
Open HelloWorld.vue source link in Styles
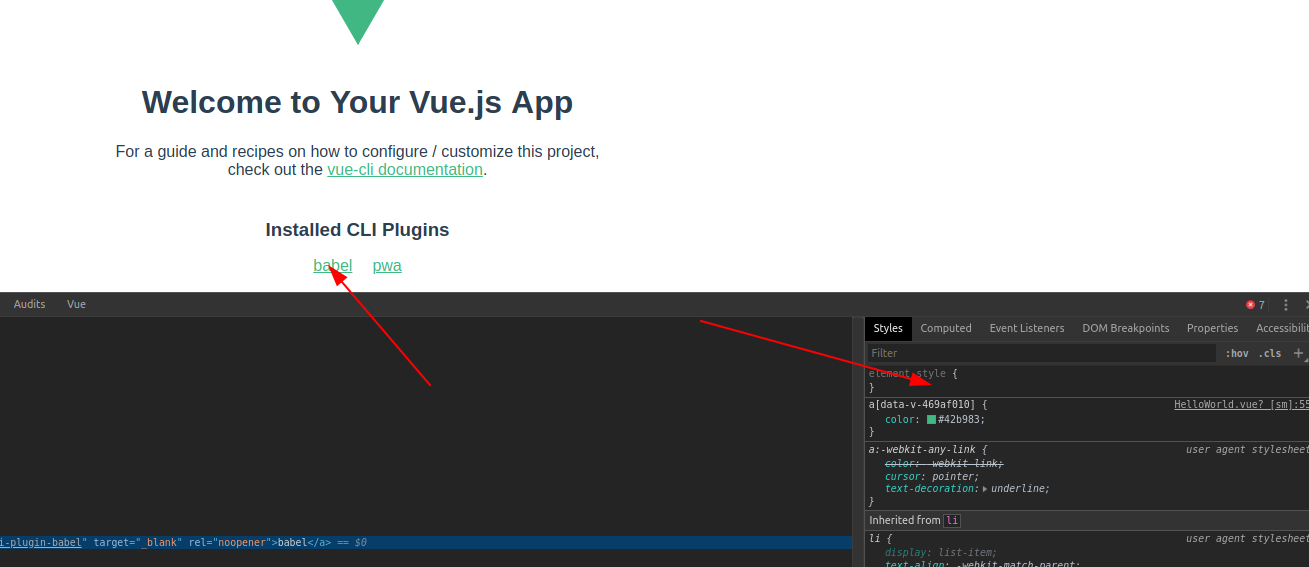(x=1241, y=405)
